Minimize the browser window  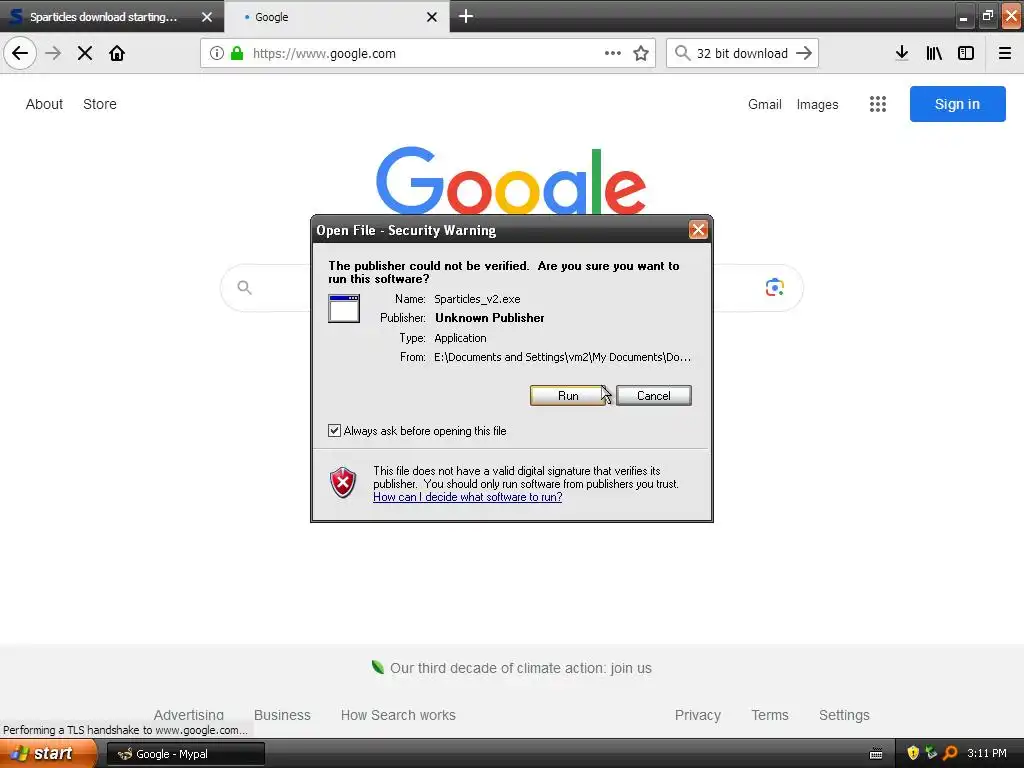click(964, 16)
